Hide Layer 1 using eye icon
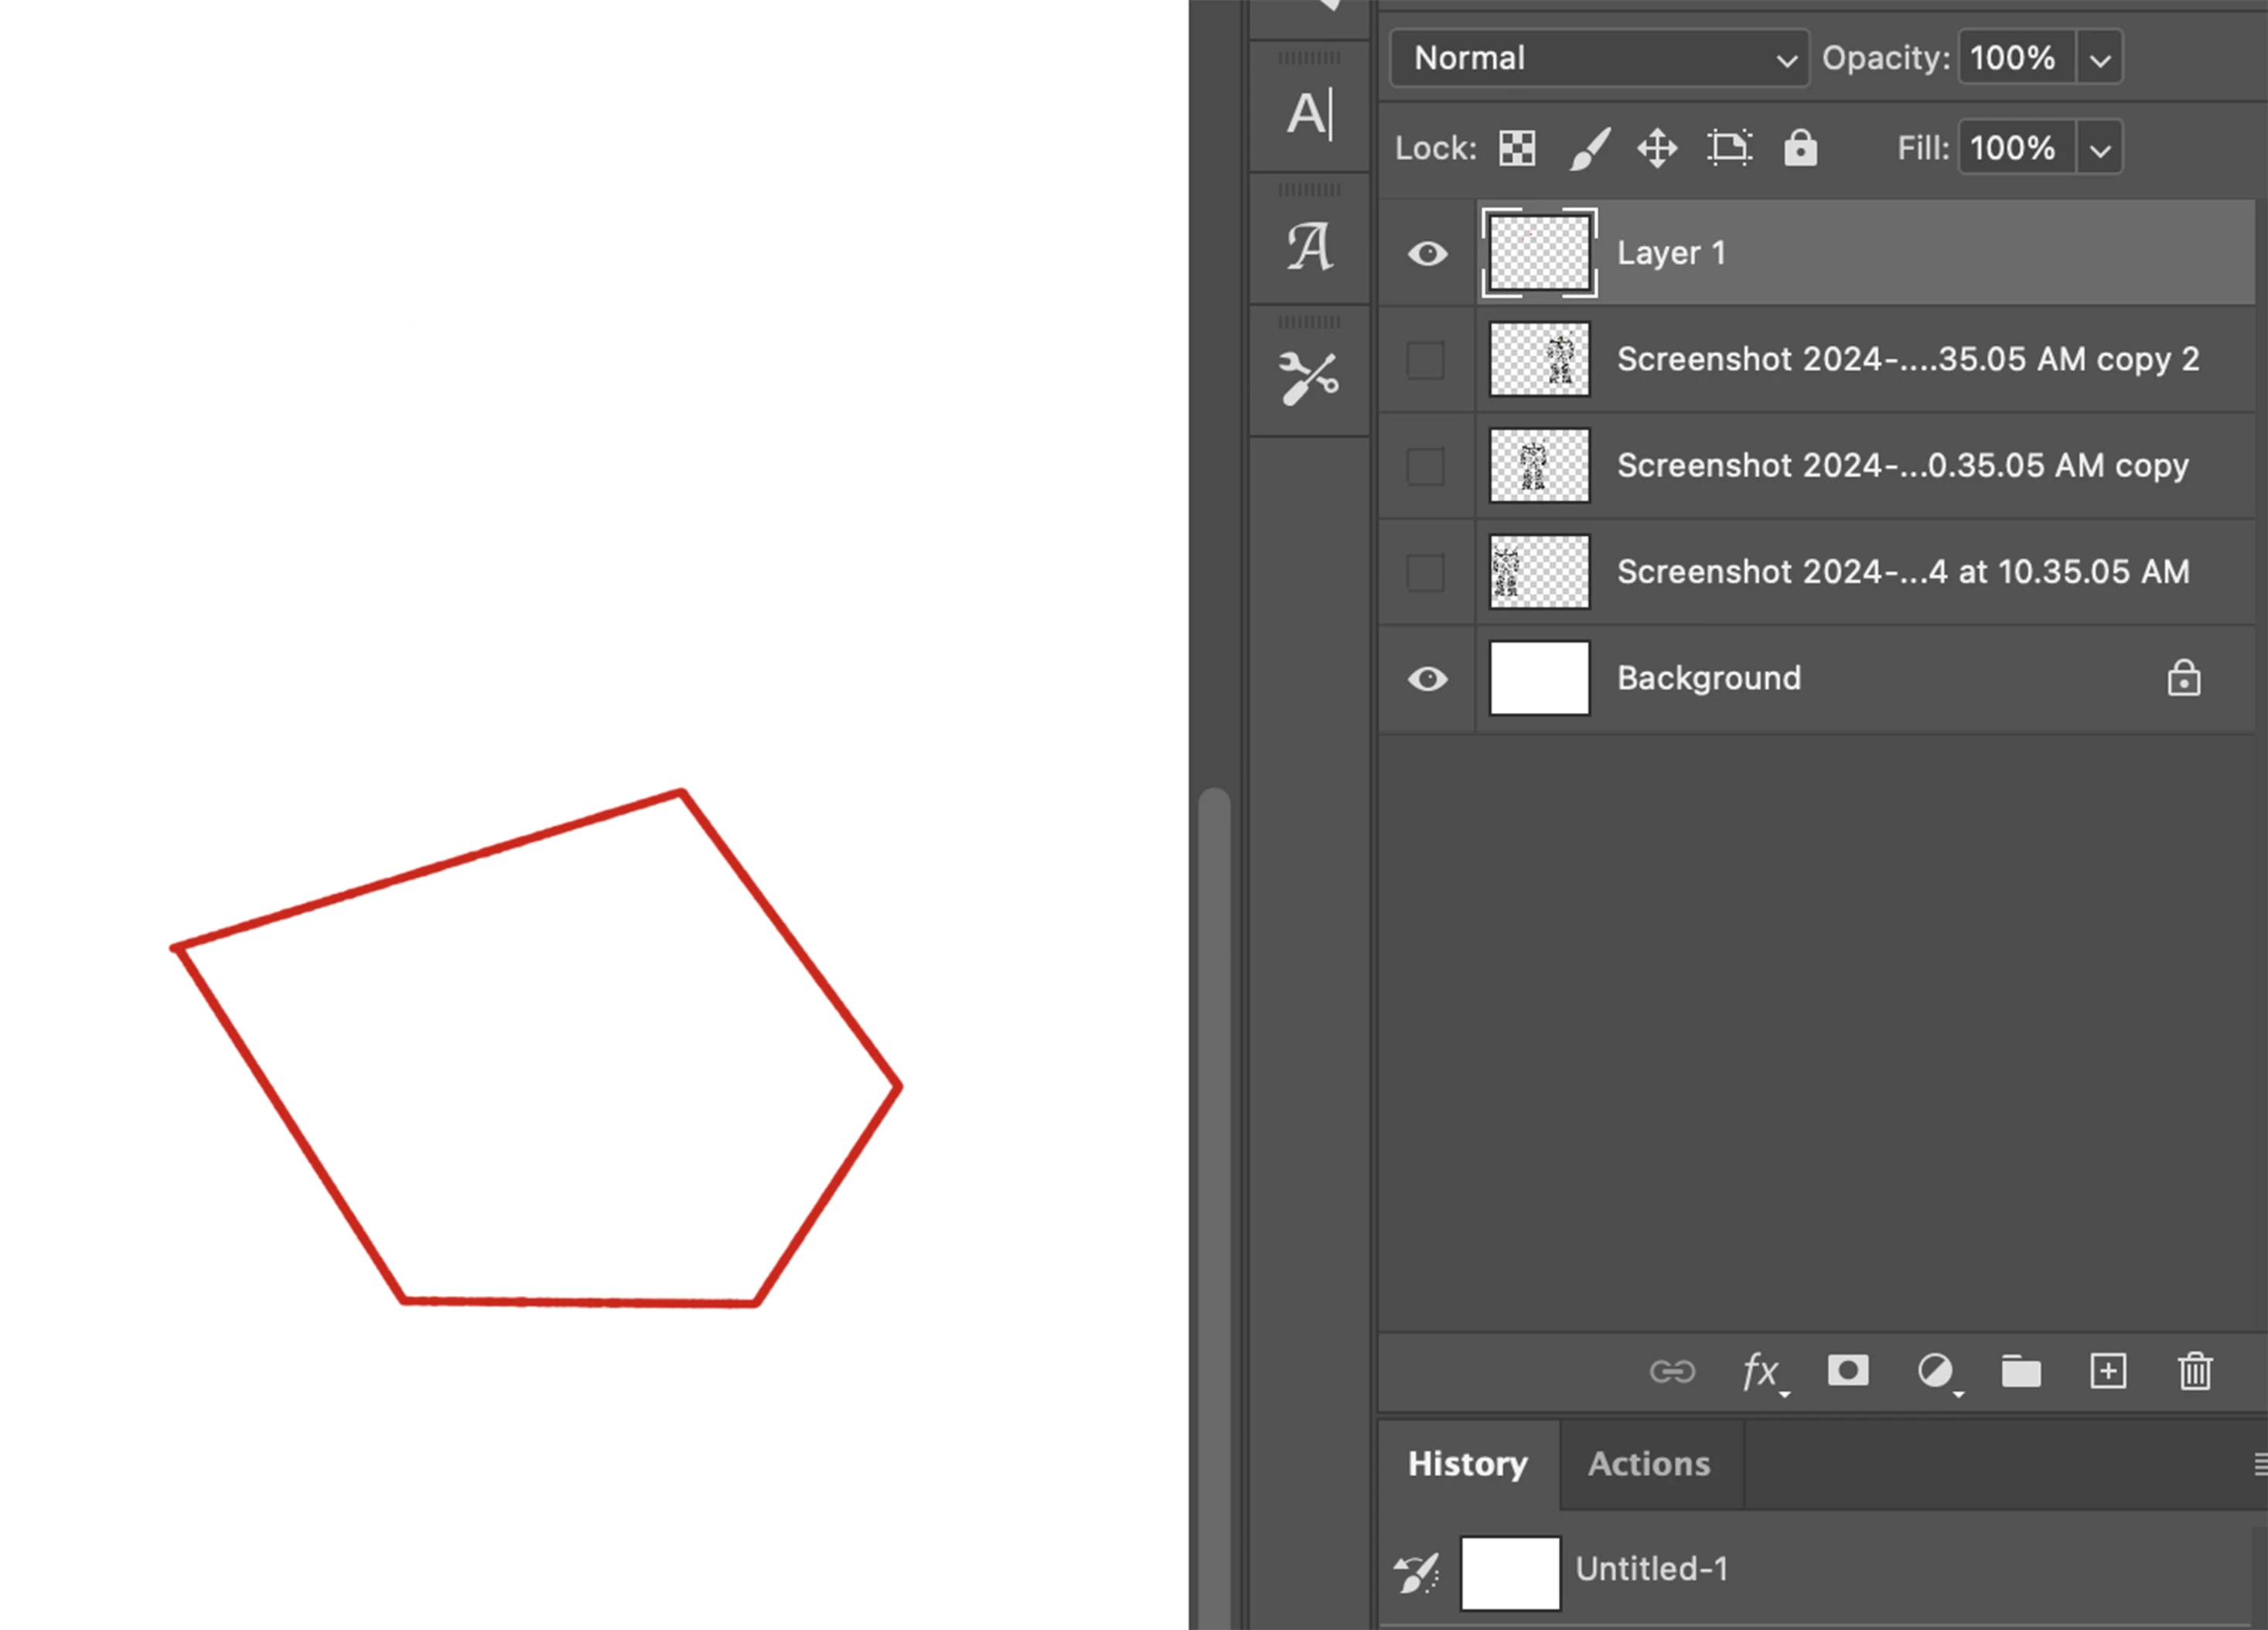 coord(1427,254)
